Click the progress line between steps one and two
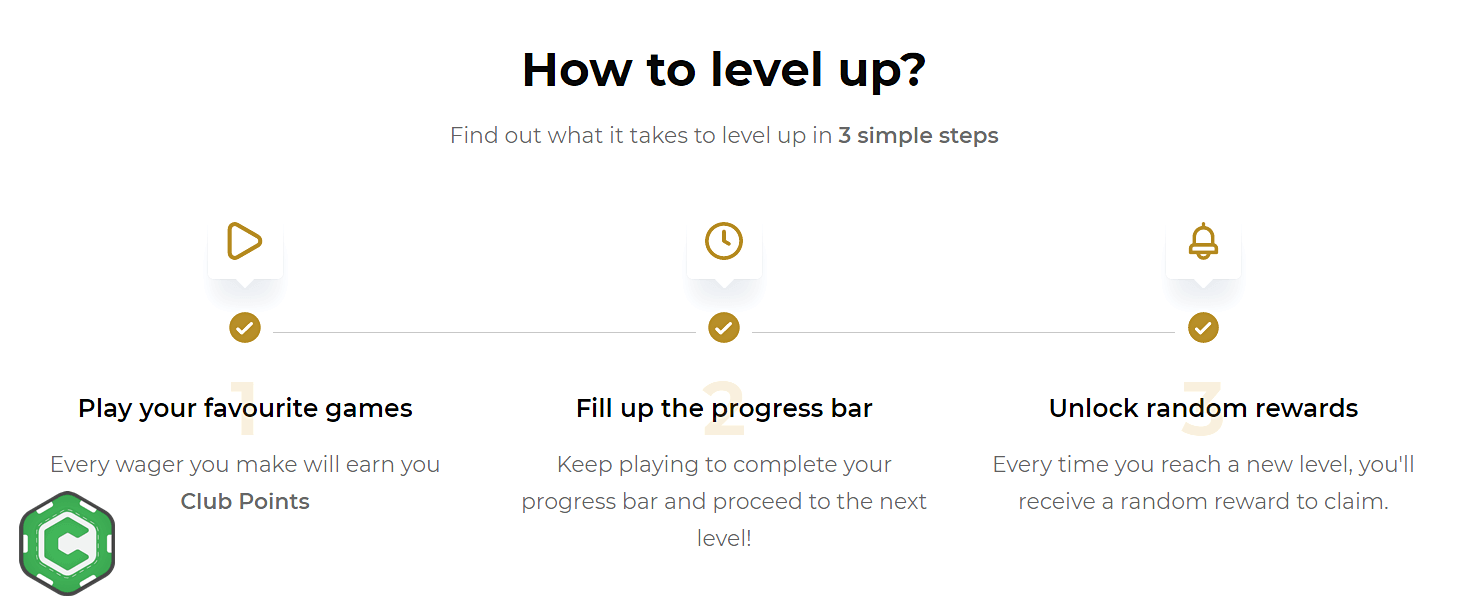The height and width of the screenshot is (616, 1474). pyautogui.click(x=484, y=332)
